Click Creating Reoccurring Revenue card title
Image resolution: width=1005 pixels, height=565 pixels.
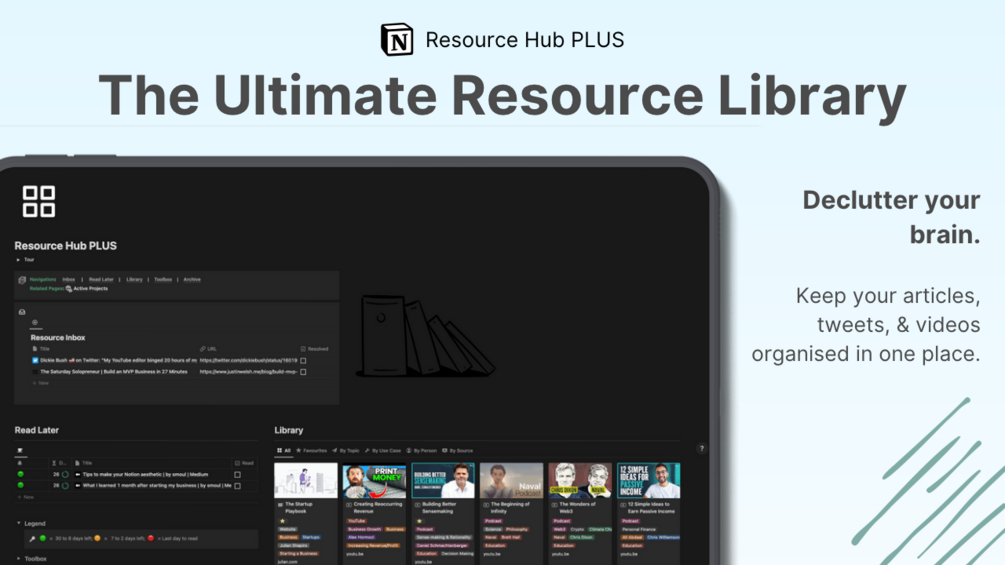pos(378,508)
